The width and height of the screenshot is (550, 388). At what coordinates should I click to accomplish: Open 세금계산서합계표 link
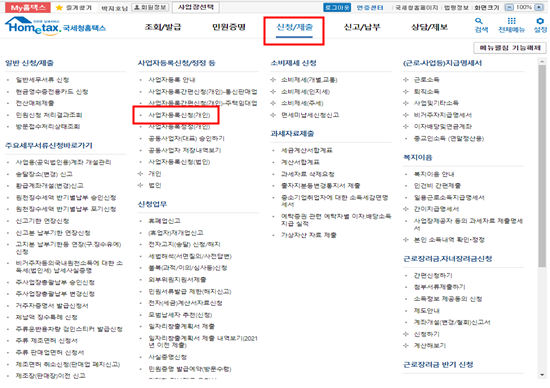[x=307, y=150]
